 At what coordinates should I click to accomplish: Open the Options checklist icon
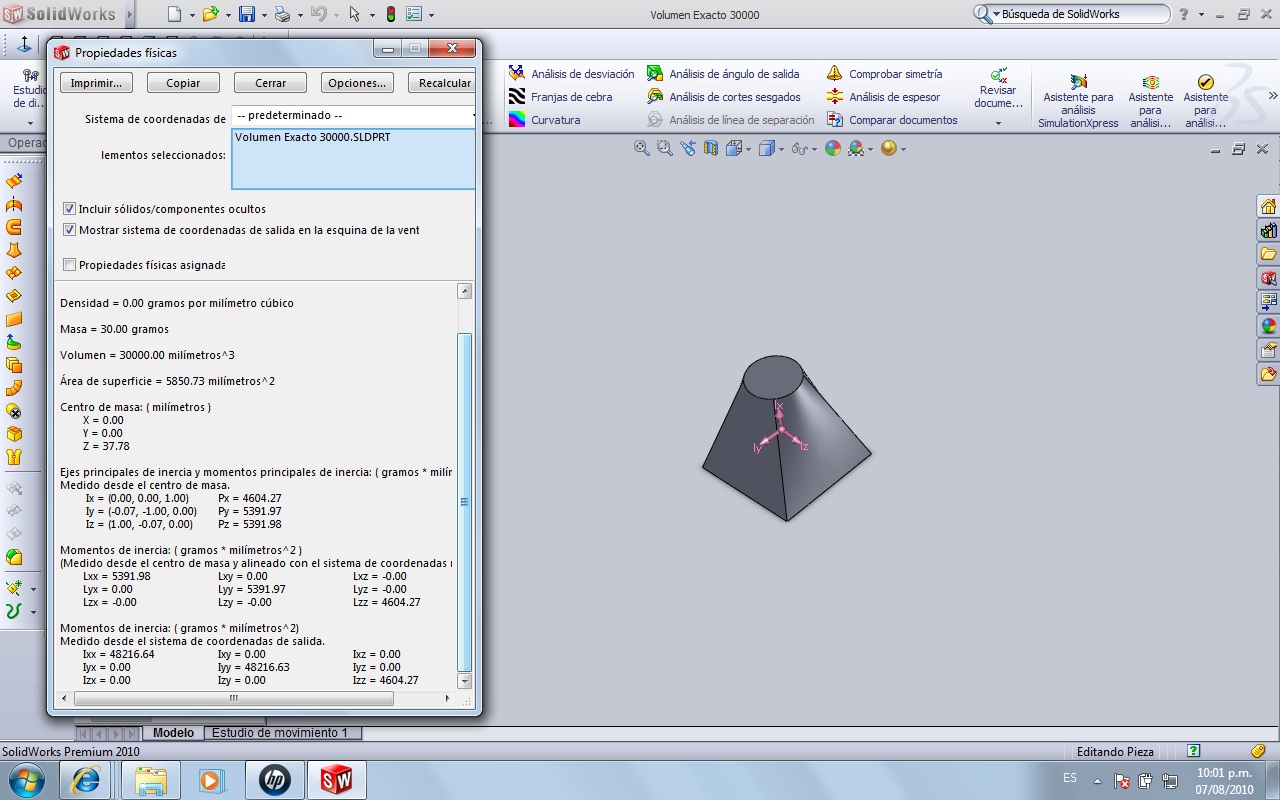click(414, 14)
